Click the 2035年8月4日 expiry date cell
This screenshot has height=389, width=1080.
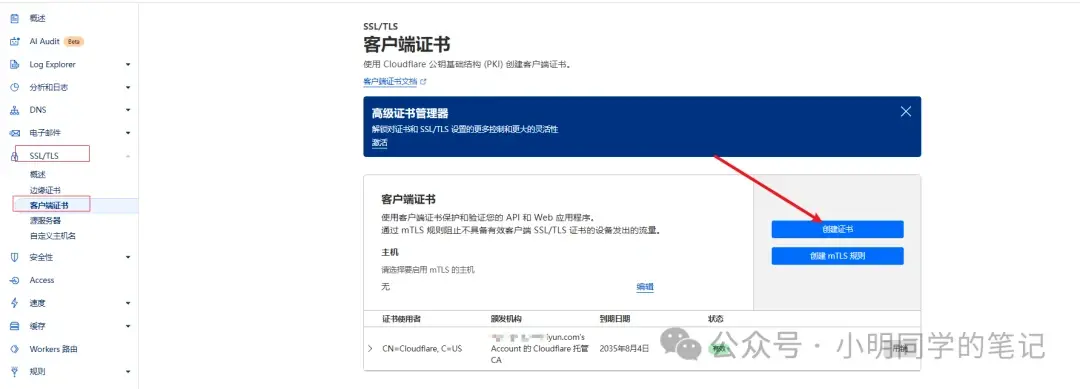tap(624, 349)
